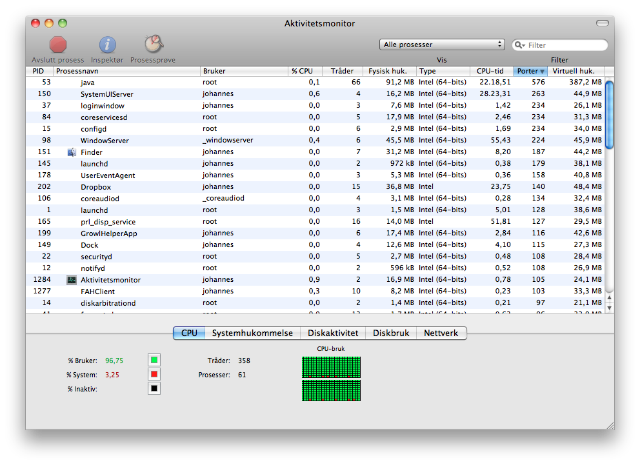Viewport: 639px width, 464px height.
Task: Click the red % System color swatch
Action: click(x=154, y=374)
